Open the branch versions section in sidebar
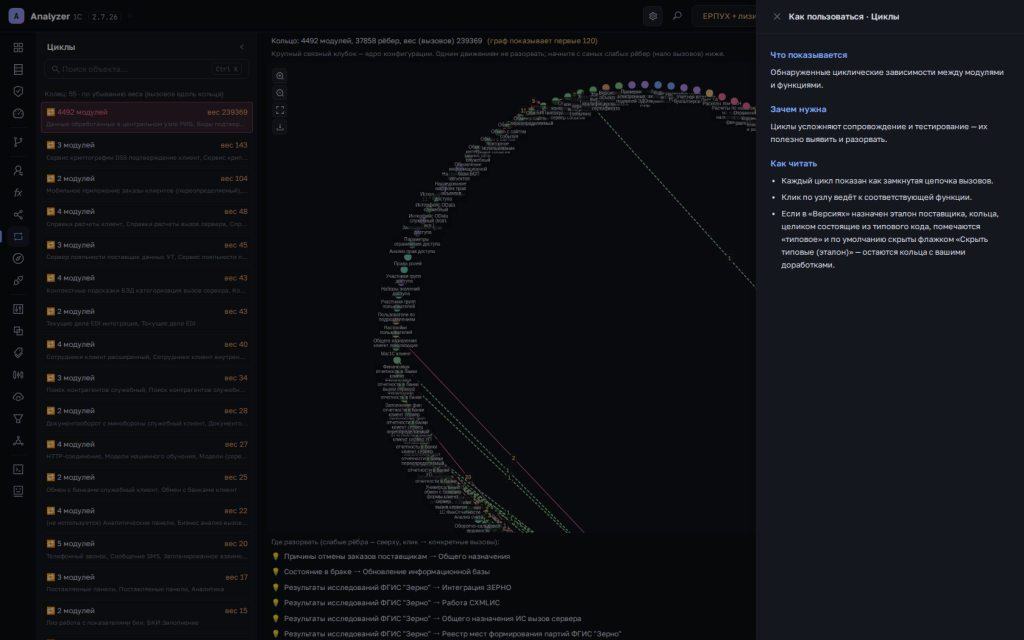 tap(18, 142)
